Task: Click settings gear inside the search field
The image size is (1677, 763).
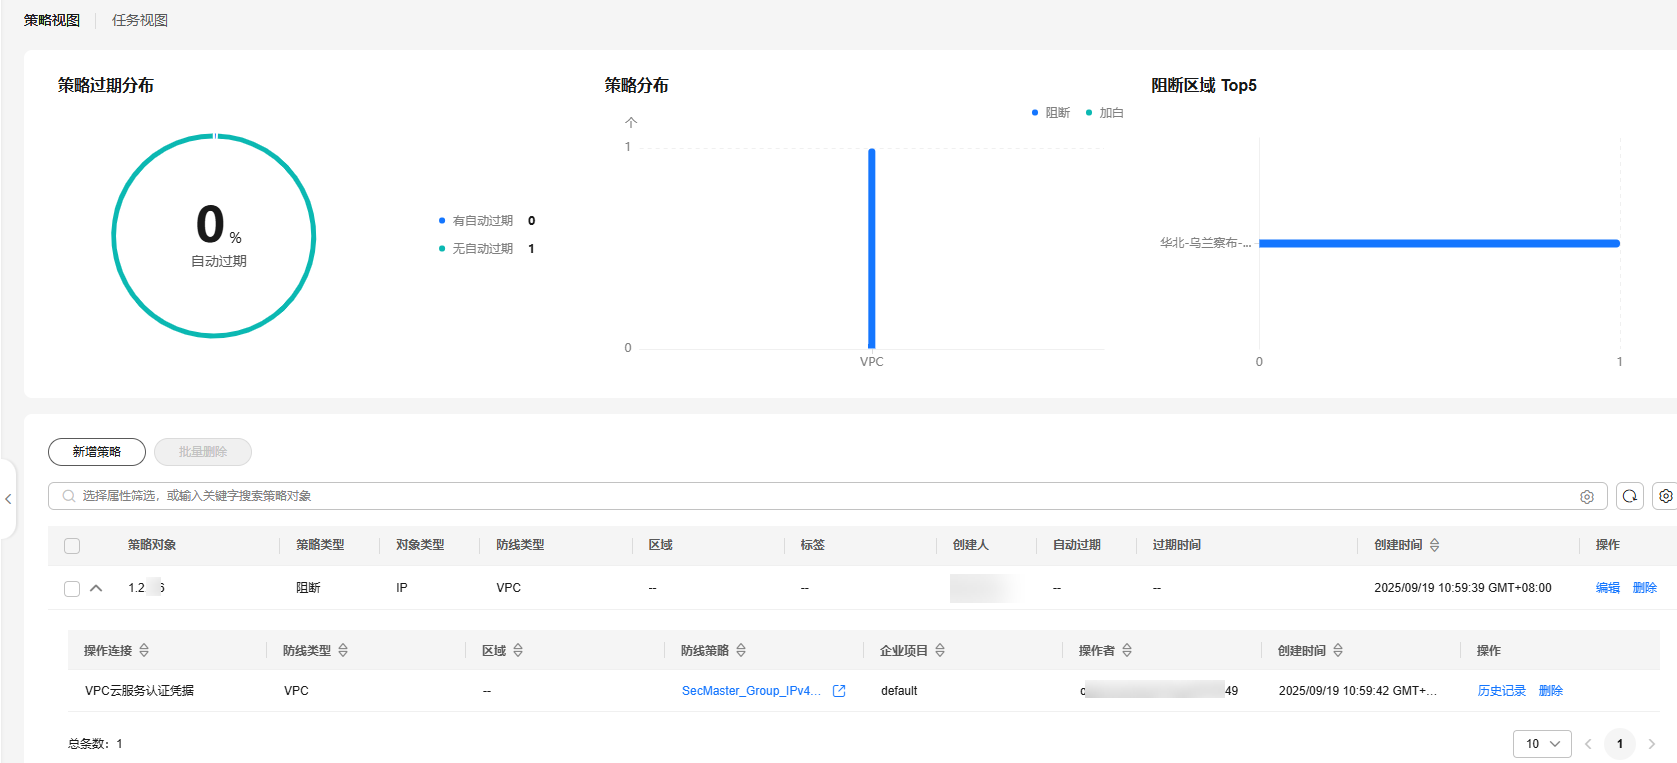Action: pos(1587,497)
